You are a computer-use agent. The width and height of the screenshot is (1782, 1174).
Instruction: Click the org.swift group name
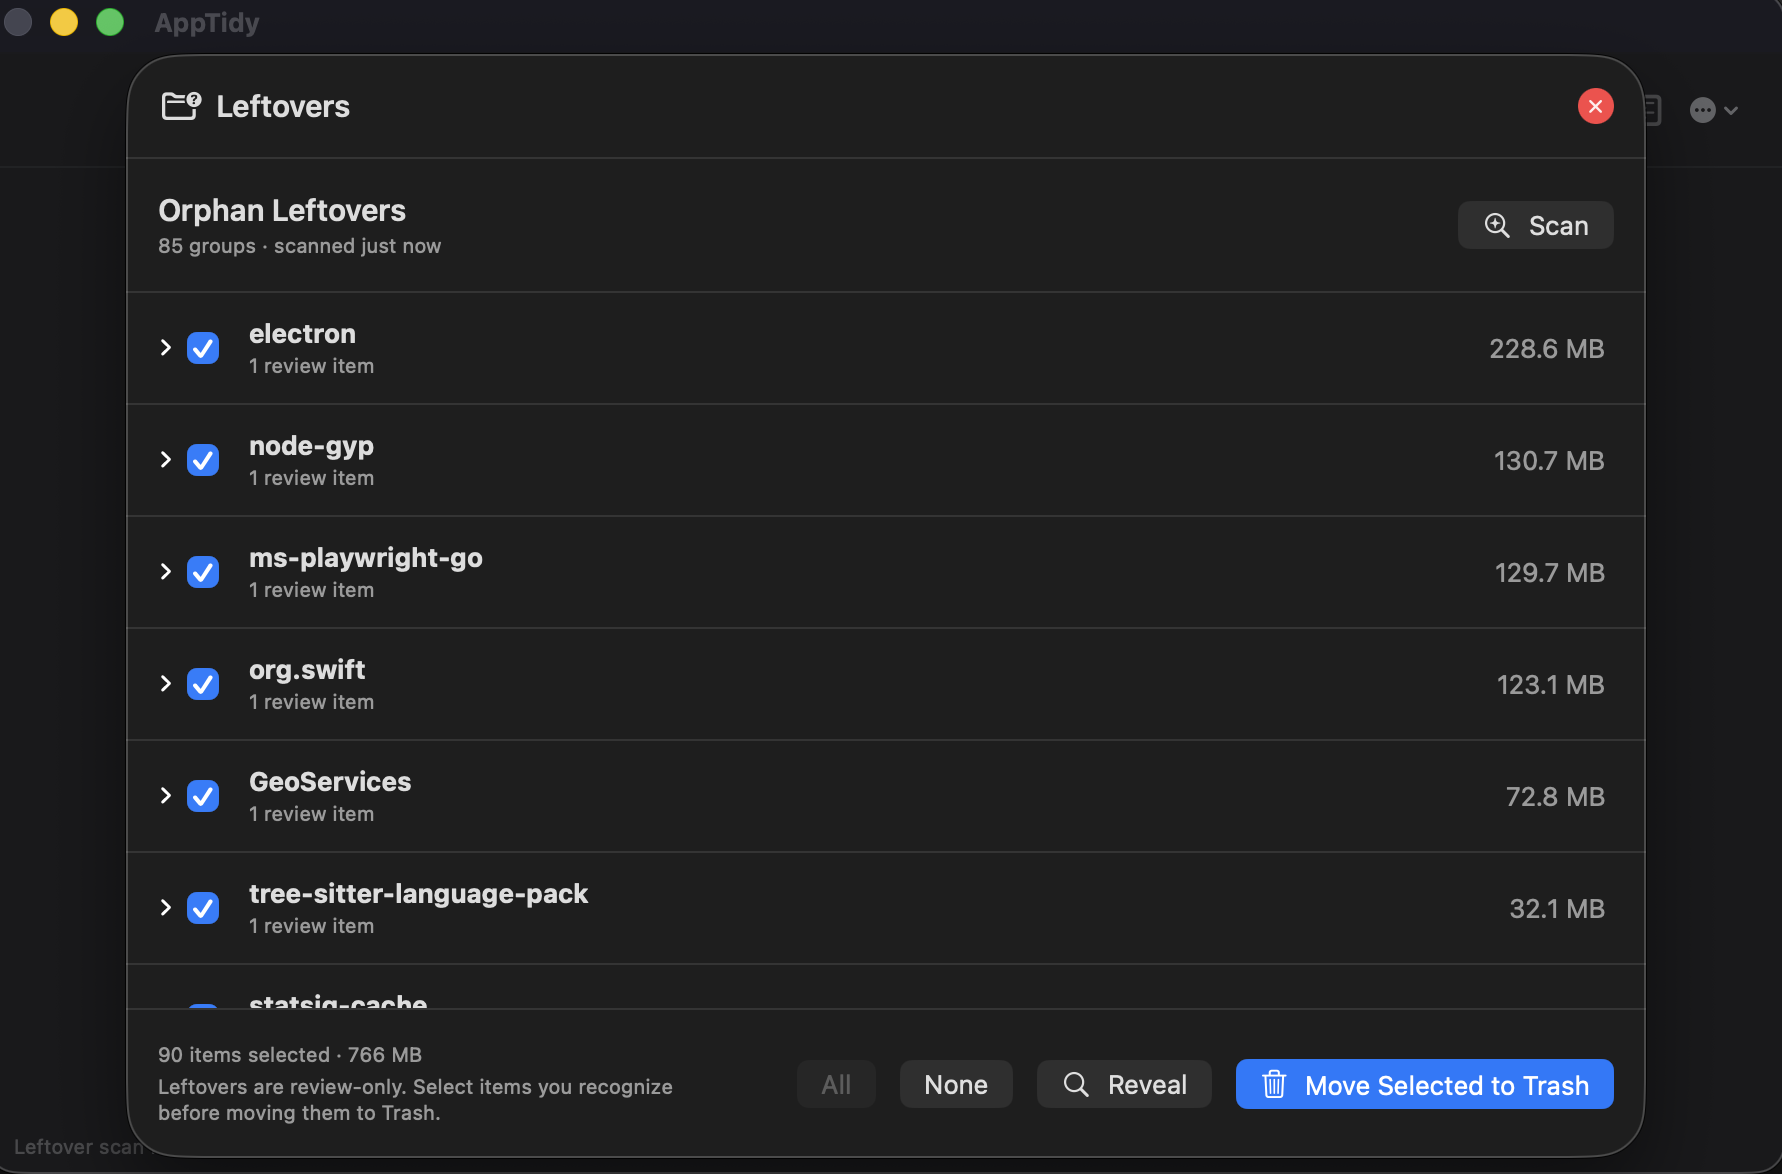[x=307, y=671]
